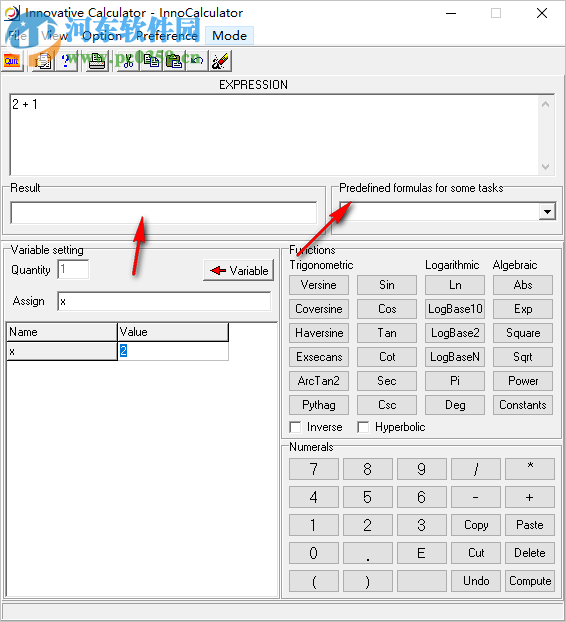Click the Result output field
The width and height of the screenshot is (566, 622).
(x=163, y=213)
